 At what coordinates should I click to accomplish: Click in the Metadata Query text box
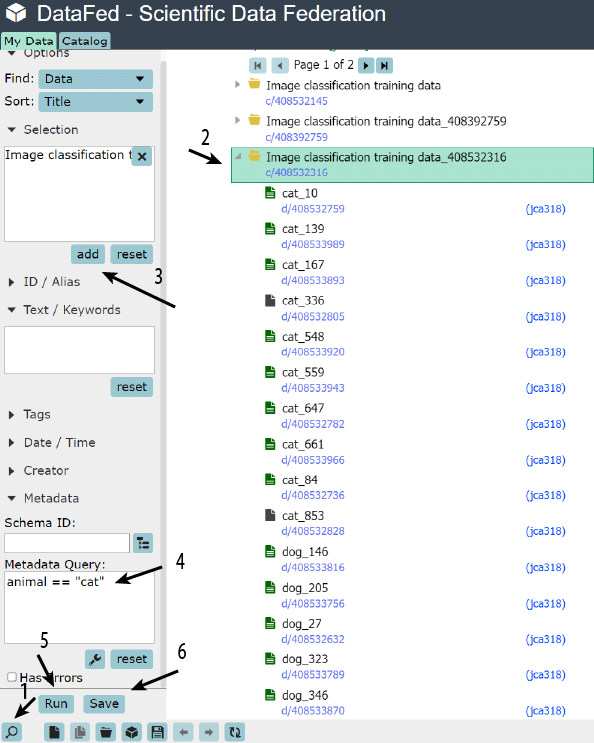80,607
